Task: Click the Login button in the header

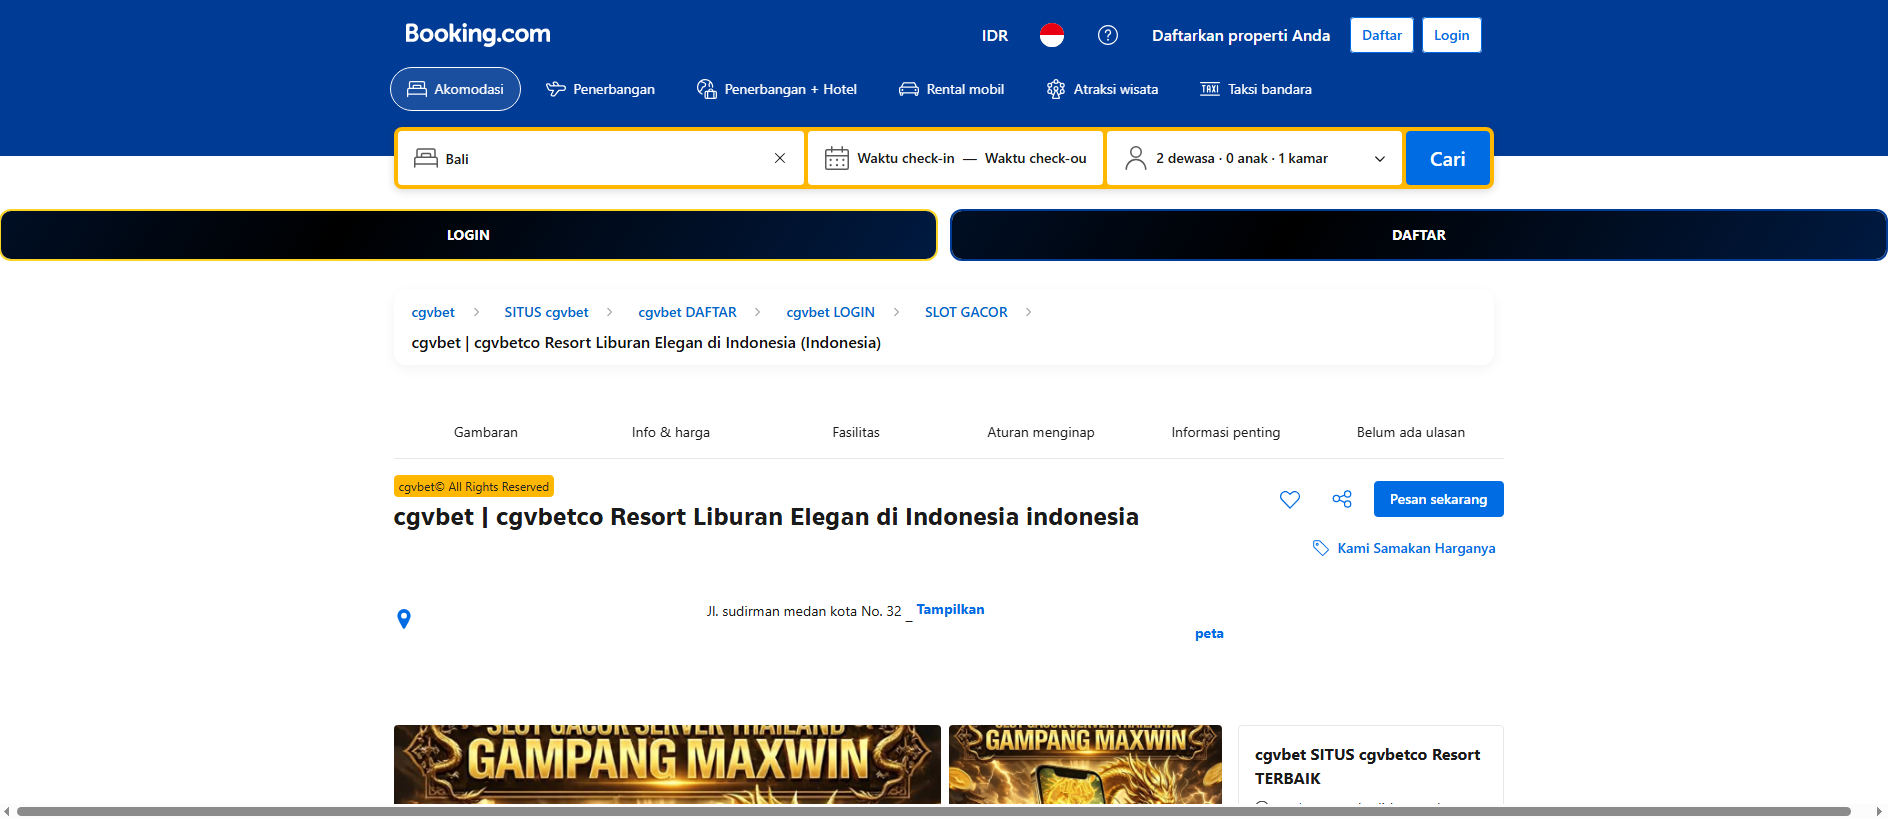Action: (x=1452, y=35)
